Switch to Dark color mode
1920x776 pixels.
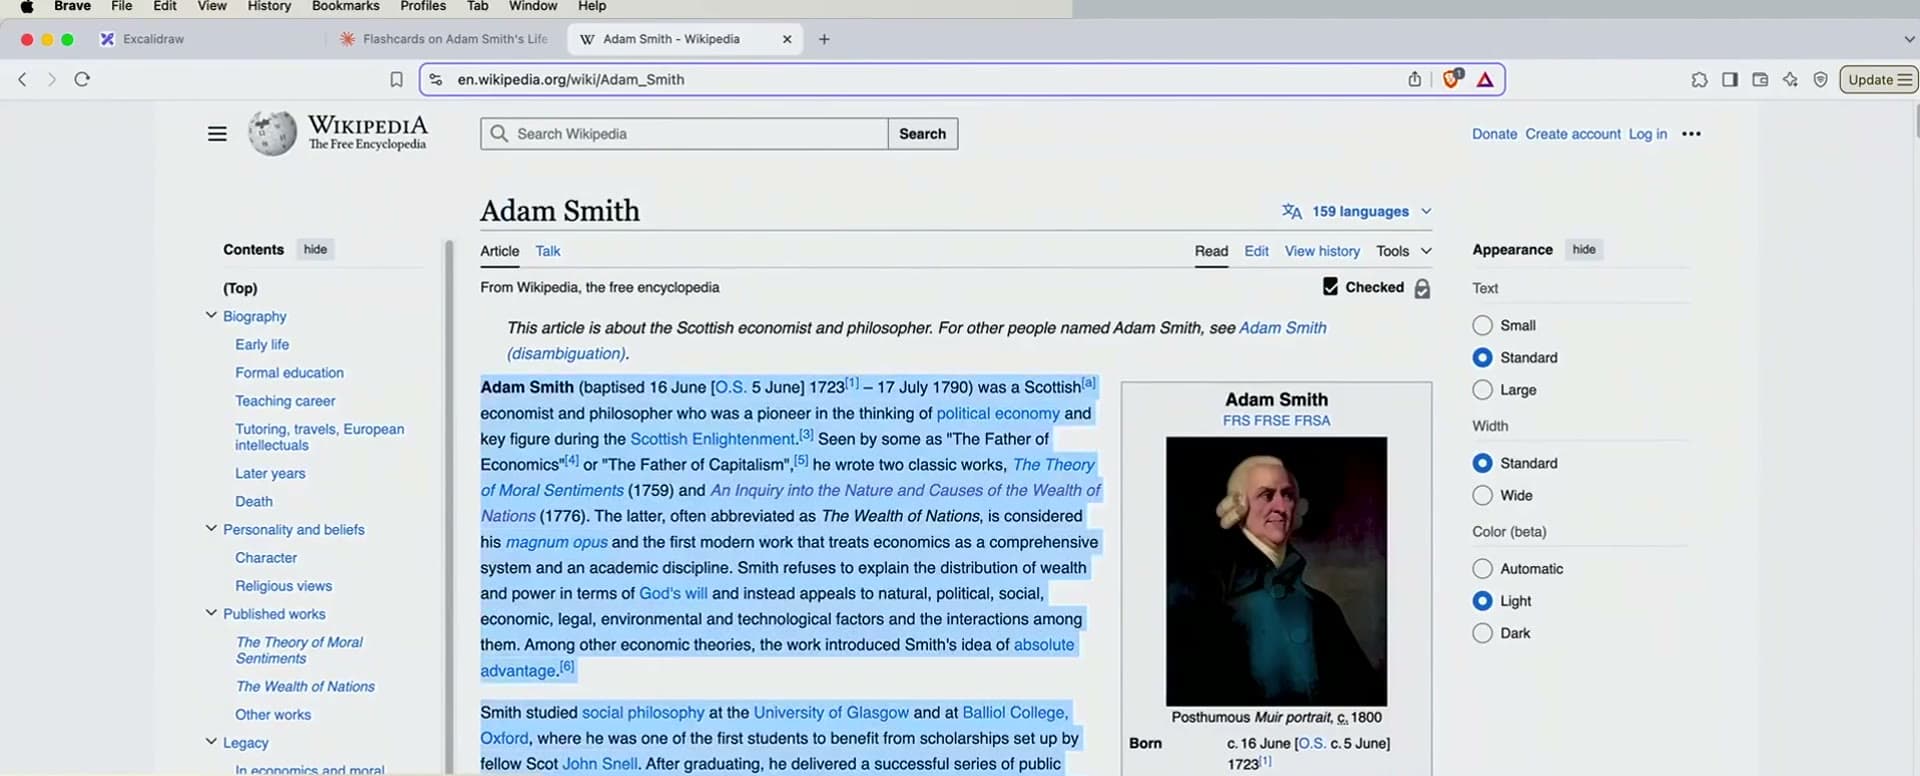1482,633
